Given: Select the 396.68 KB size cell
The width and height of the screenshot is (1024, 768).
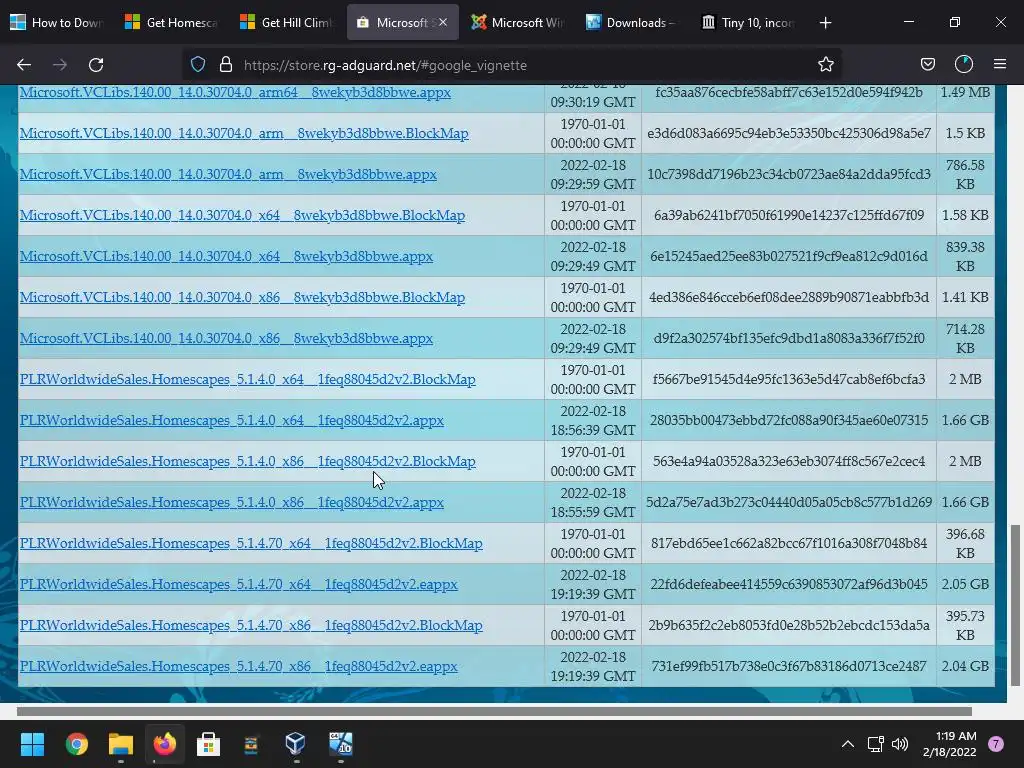Looking at the screenshot, I should [965, 543].
